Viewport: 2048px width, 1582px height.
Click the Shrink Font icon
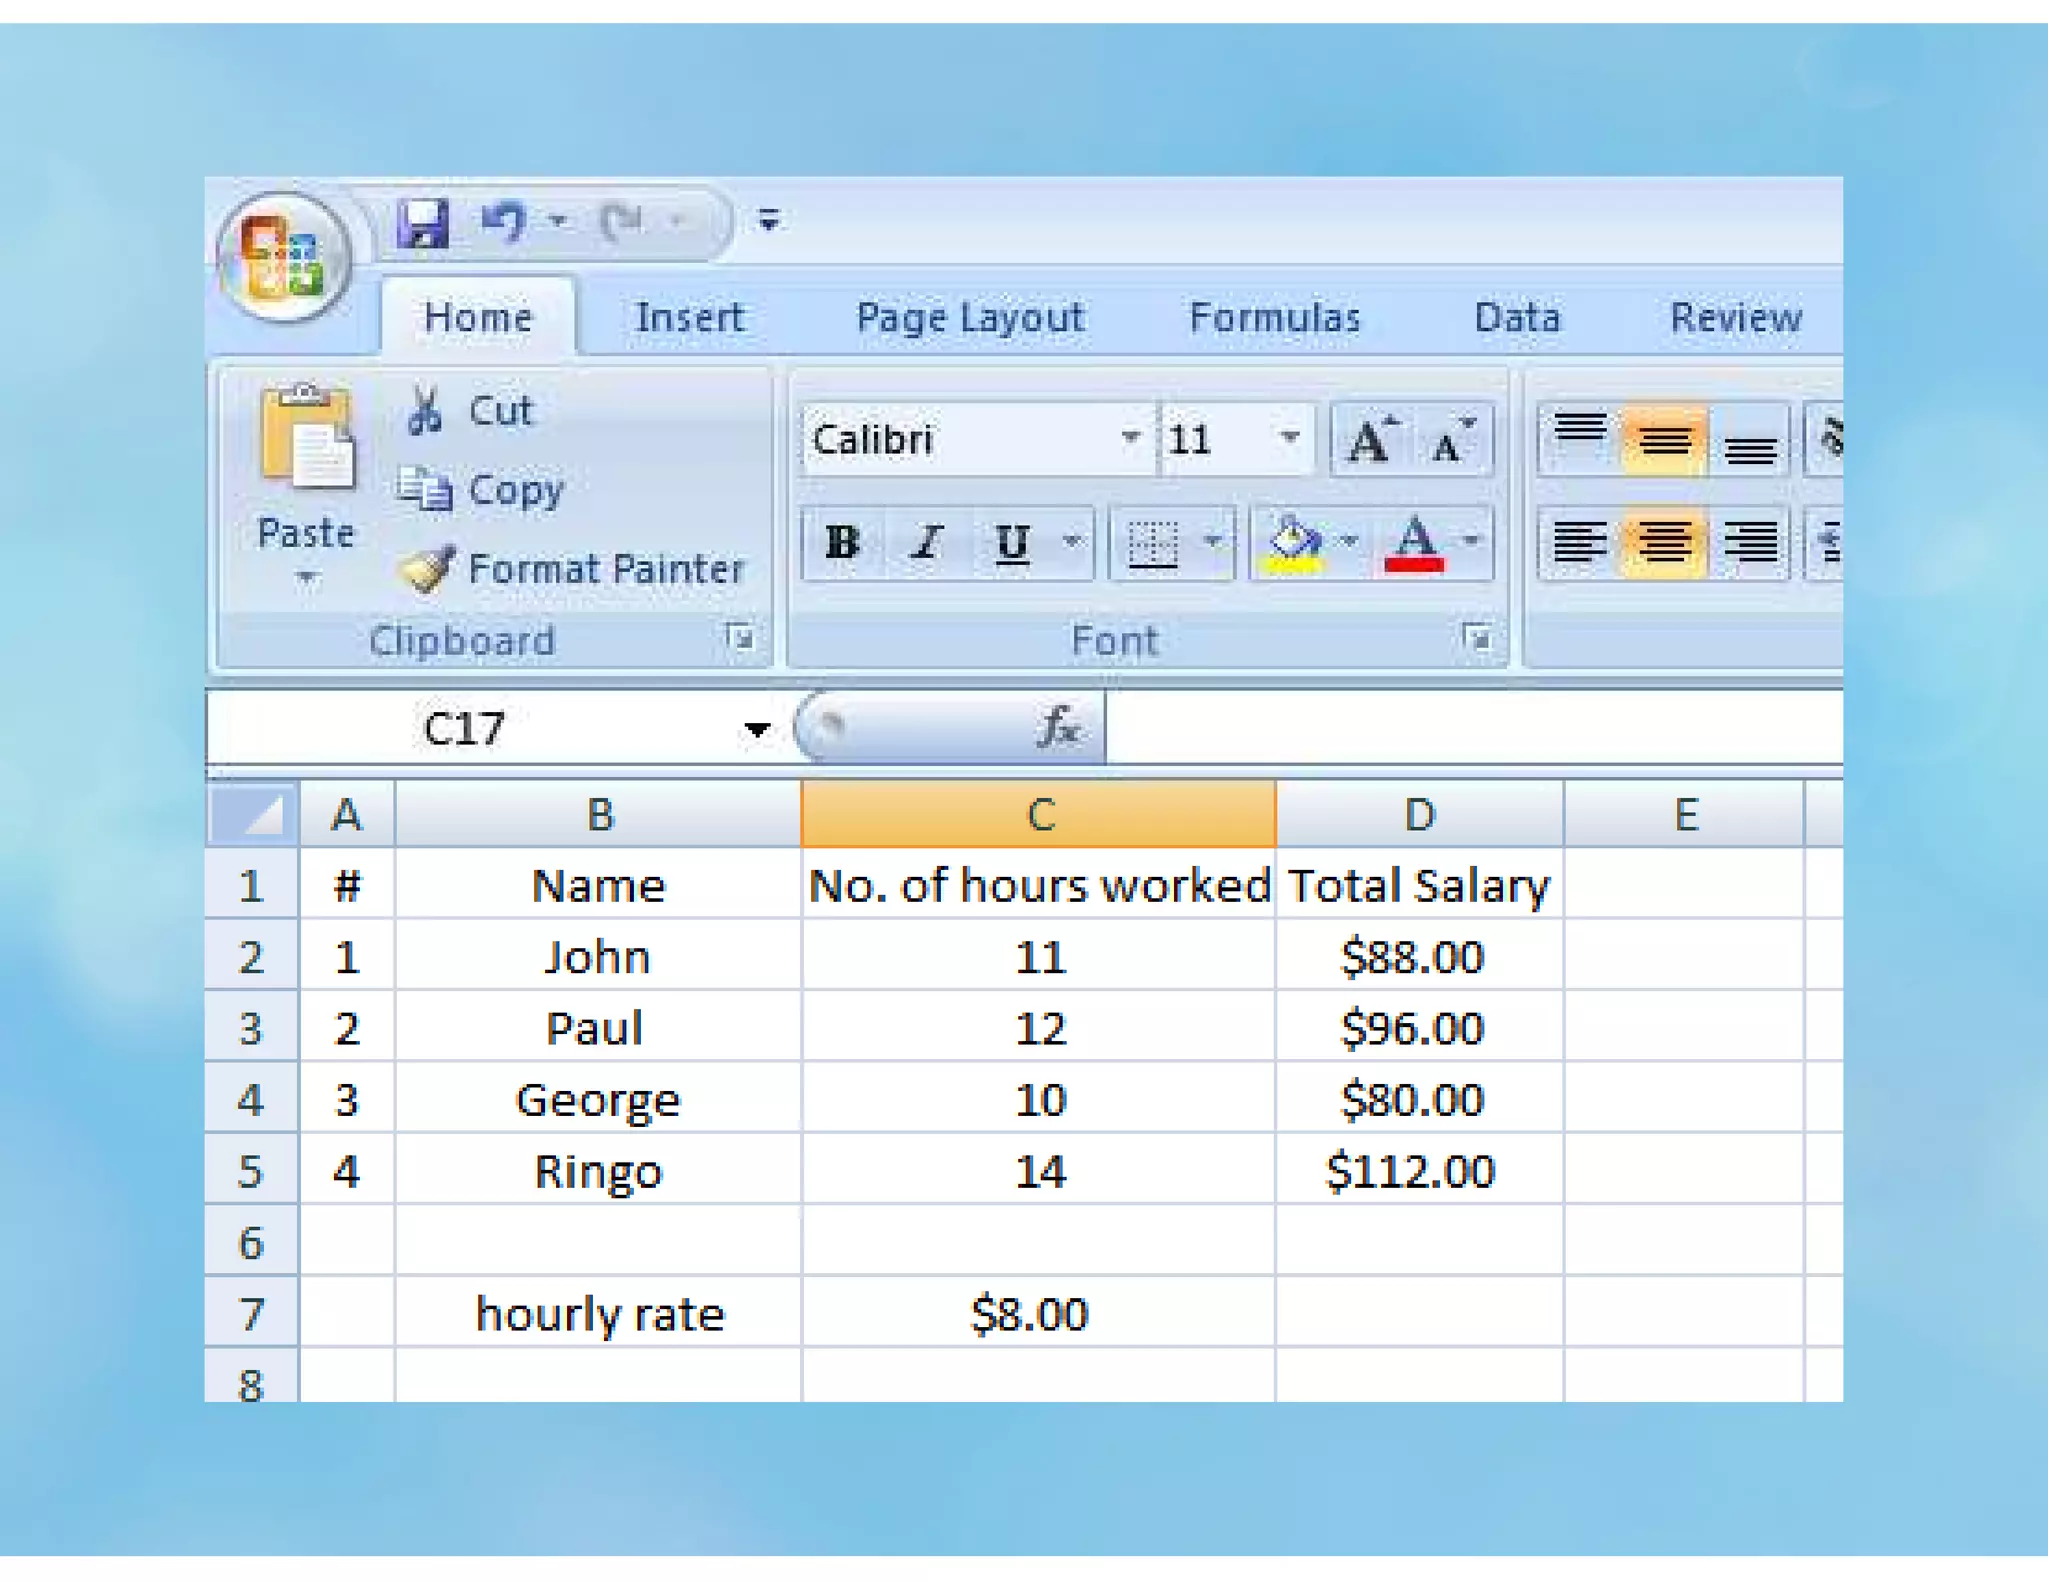(1450, 440)
